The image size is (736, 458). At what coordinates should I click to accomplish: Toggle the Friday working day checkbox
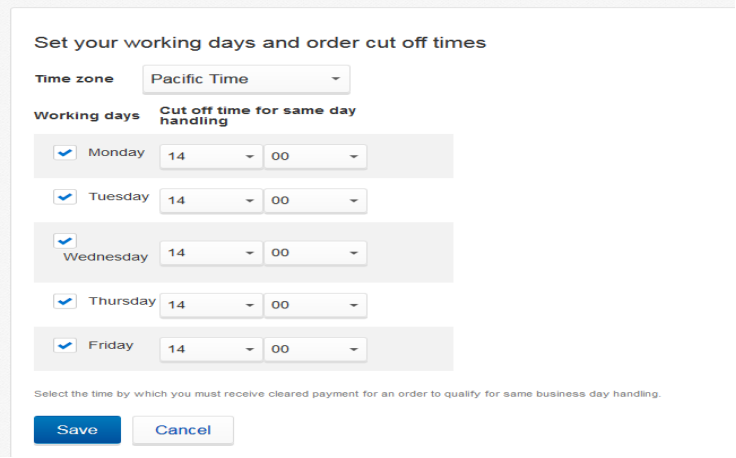tap(65, 345)
